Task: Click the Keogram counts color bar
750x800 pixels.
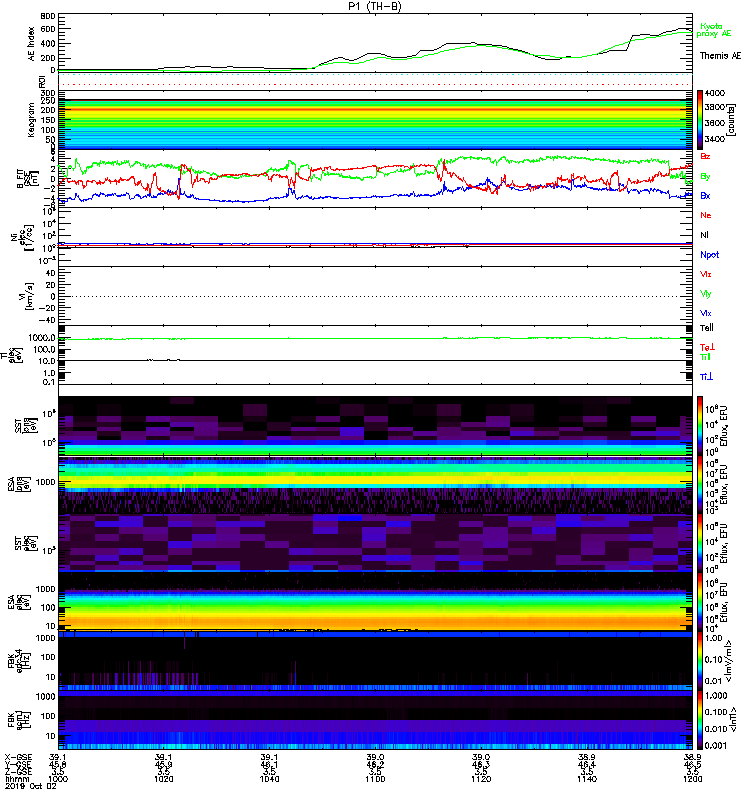Action: pos(700,120)
